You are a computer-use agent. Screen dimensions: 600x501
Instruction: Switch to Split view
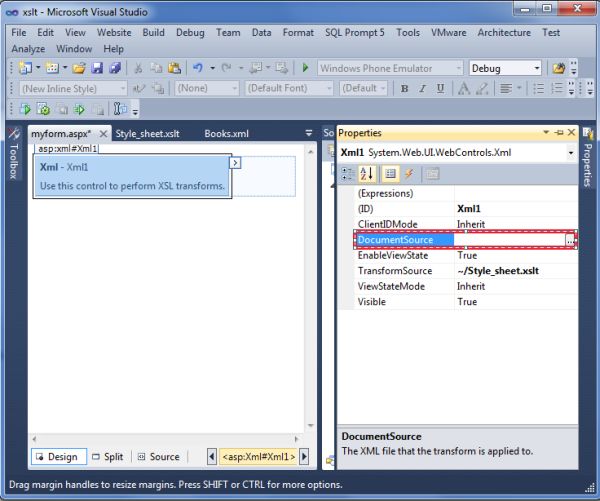point(109,457)
